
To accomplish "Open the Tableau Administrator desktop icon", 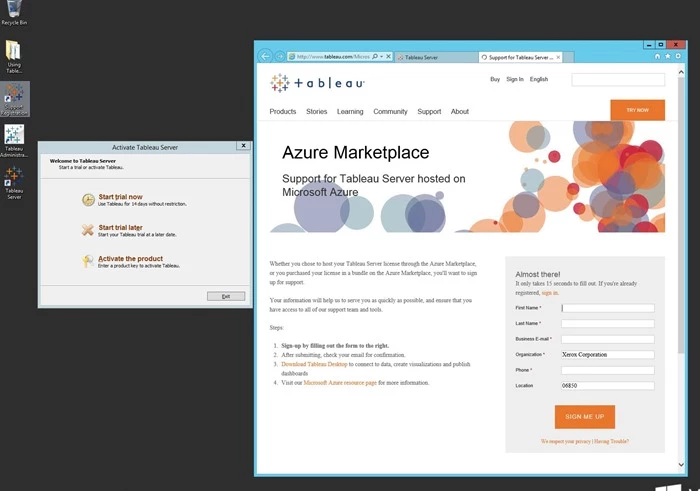I will [14, 141].
